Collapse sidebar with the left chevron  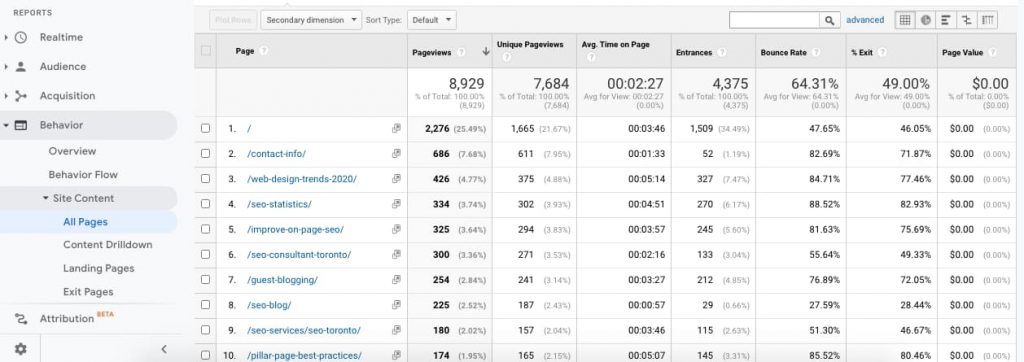164,349
